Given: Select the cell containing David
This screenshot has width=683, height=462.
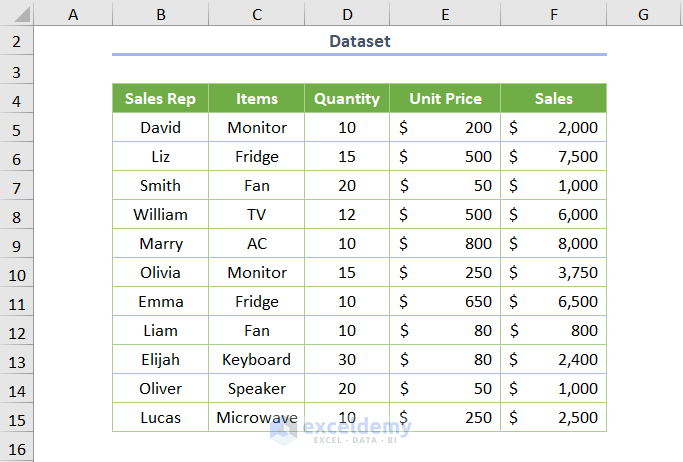Looking at the screenshot, I should tap(160, 128).
